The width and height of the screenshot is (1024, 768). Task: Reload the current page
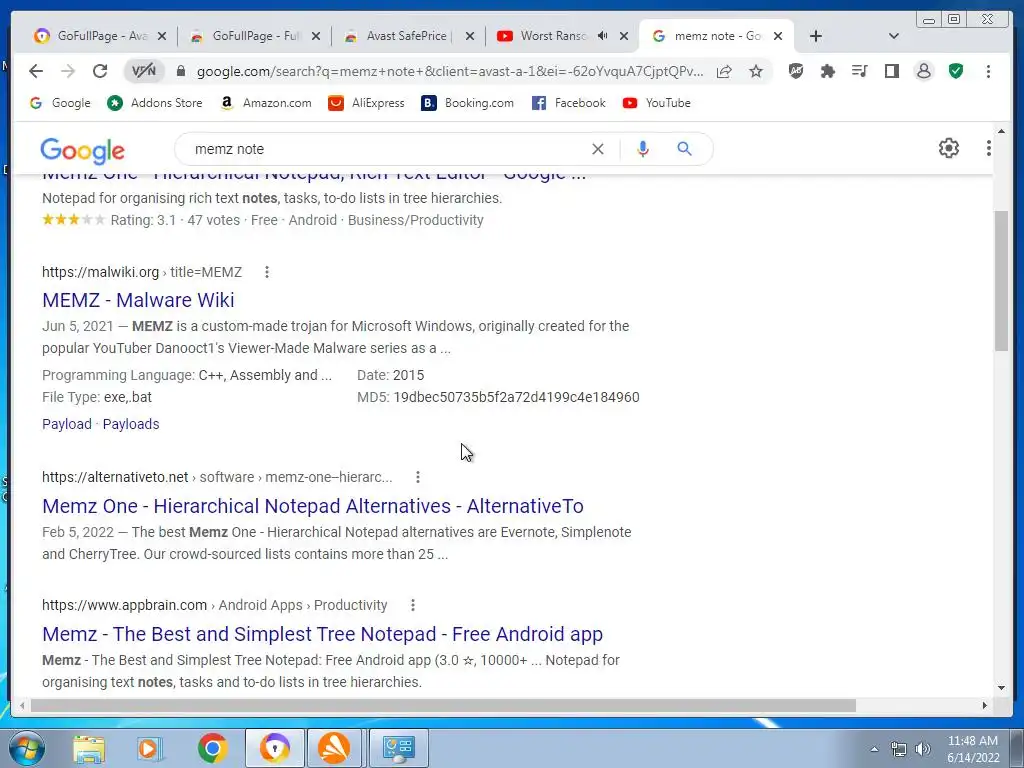[100, 71]
